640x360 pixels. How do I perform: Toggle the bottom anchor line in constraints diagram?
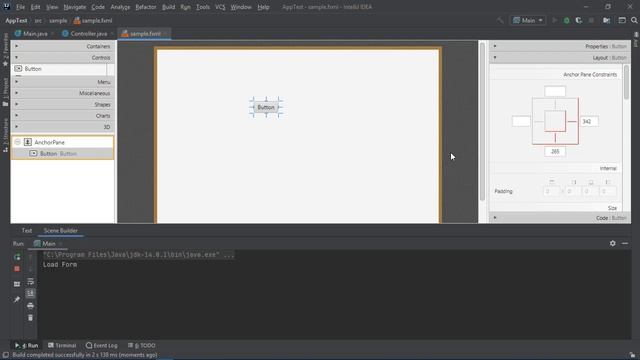(x=555, y=138)
